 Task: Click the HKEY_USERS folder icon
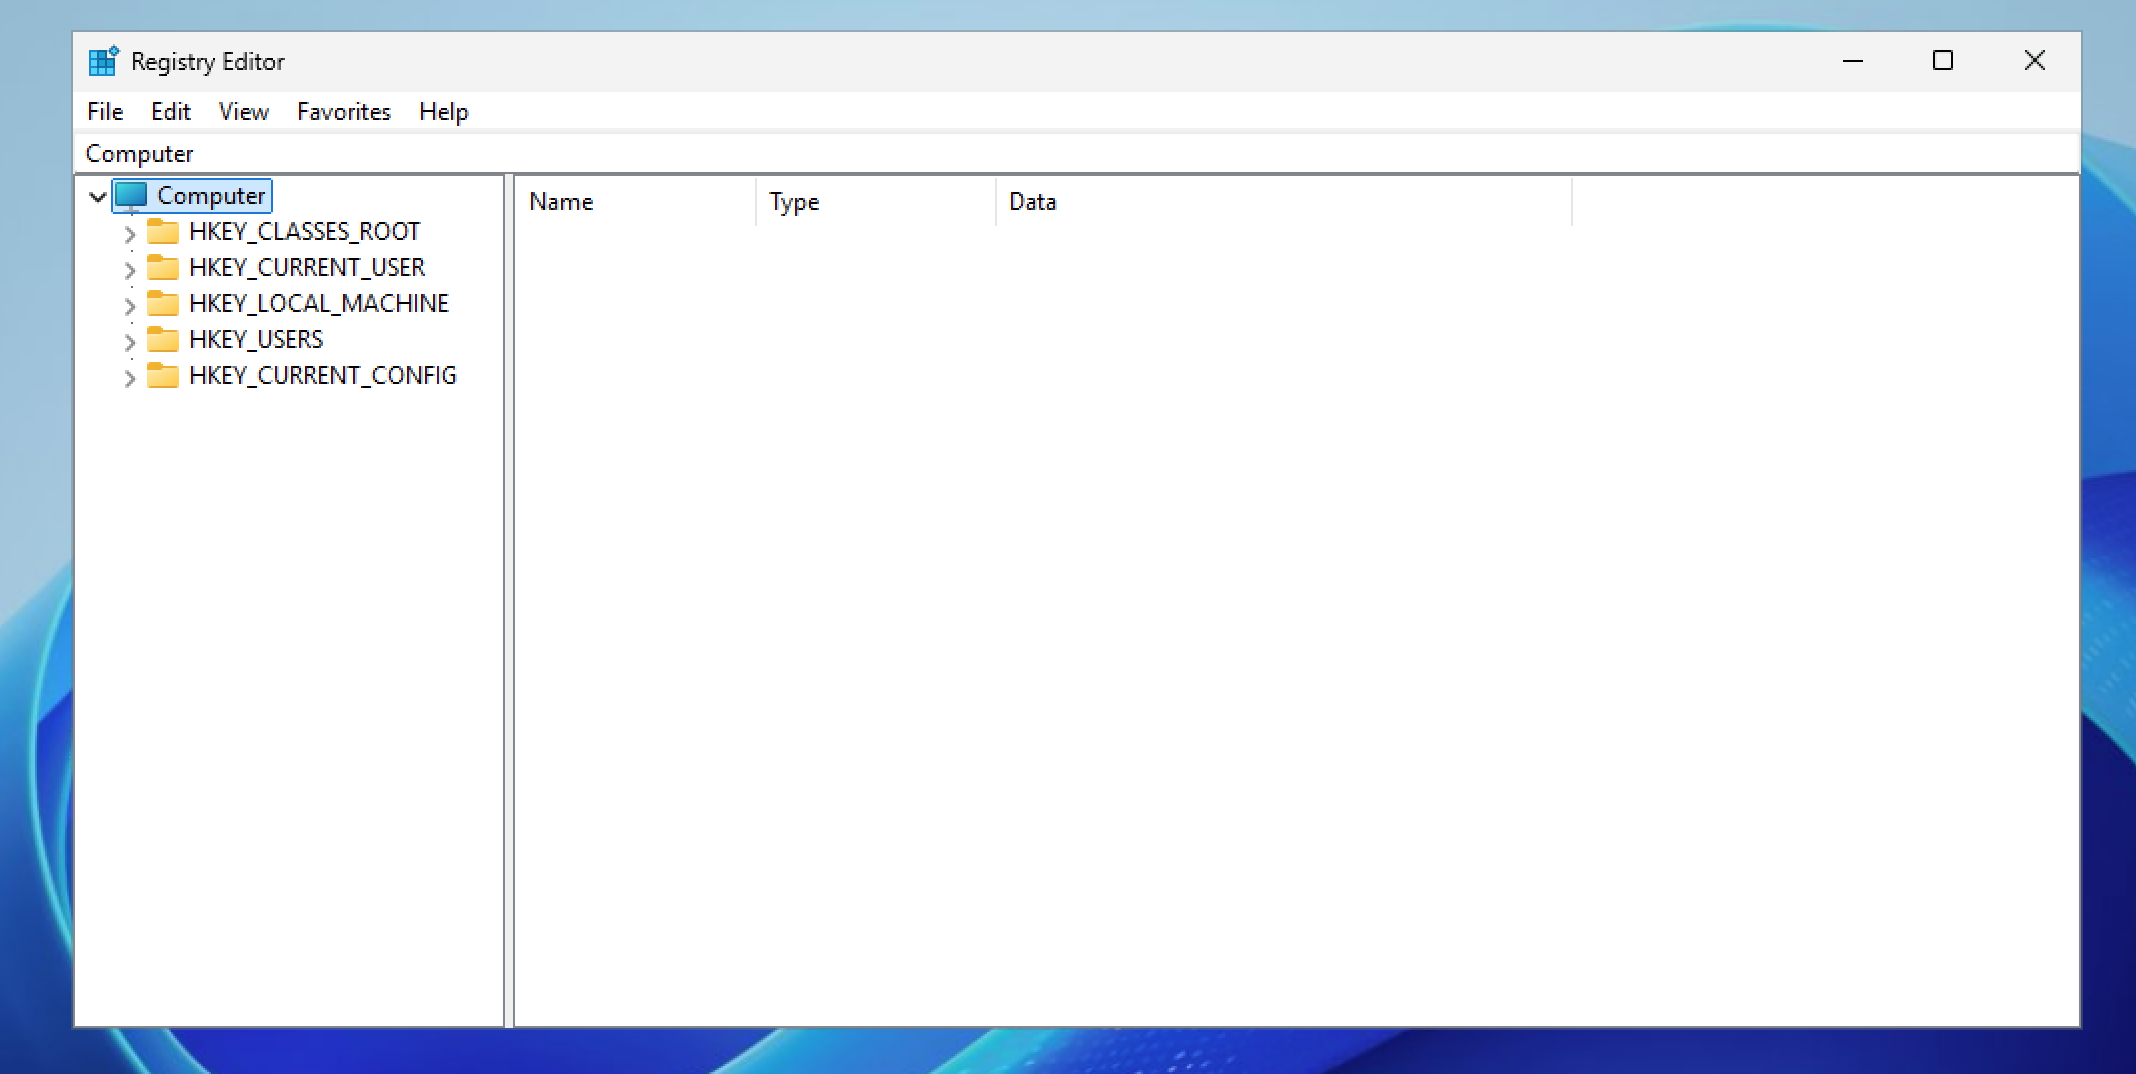pos(163,339)
